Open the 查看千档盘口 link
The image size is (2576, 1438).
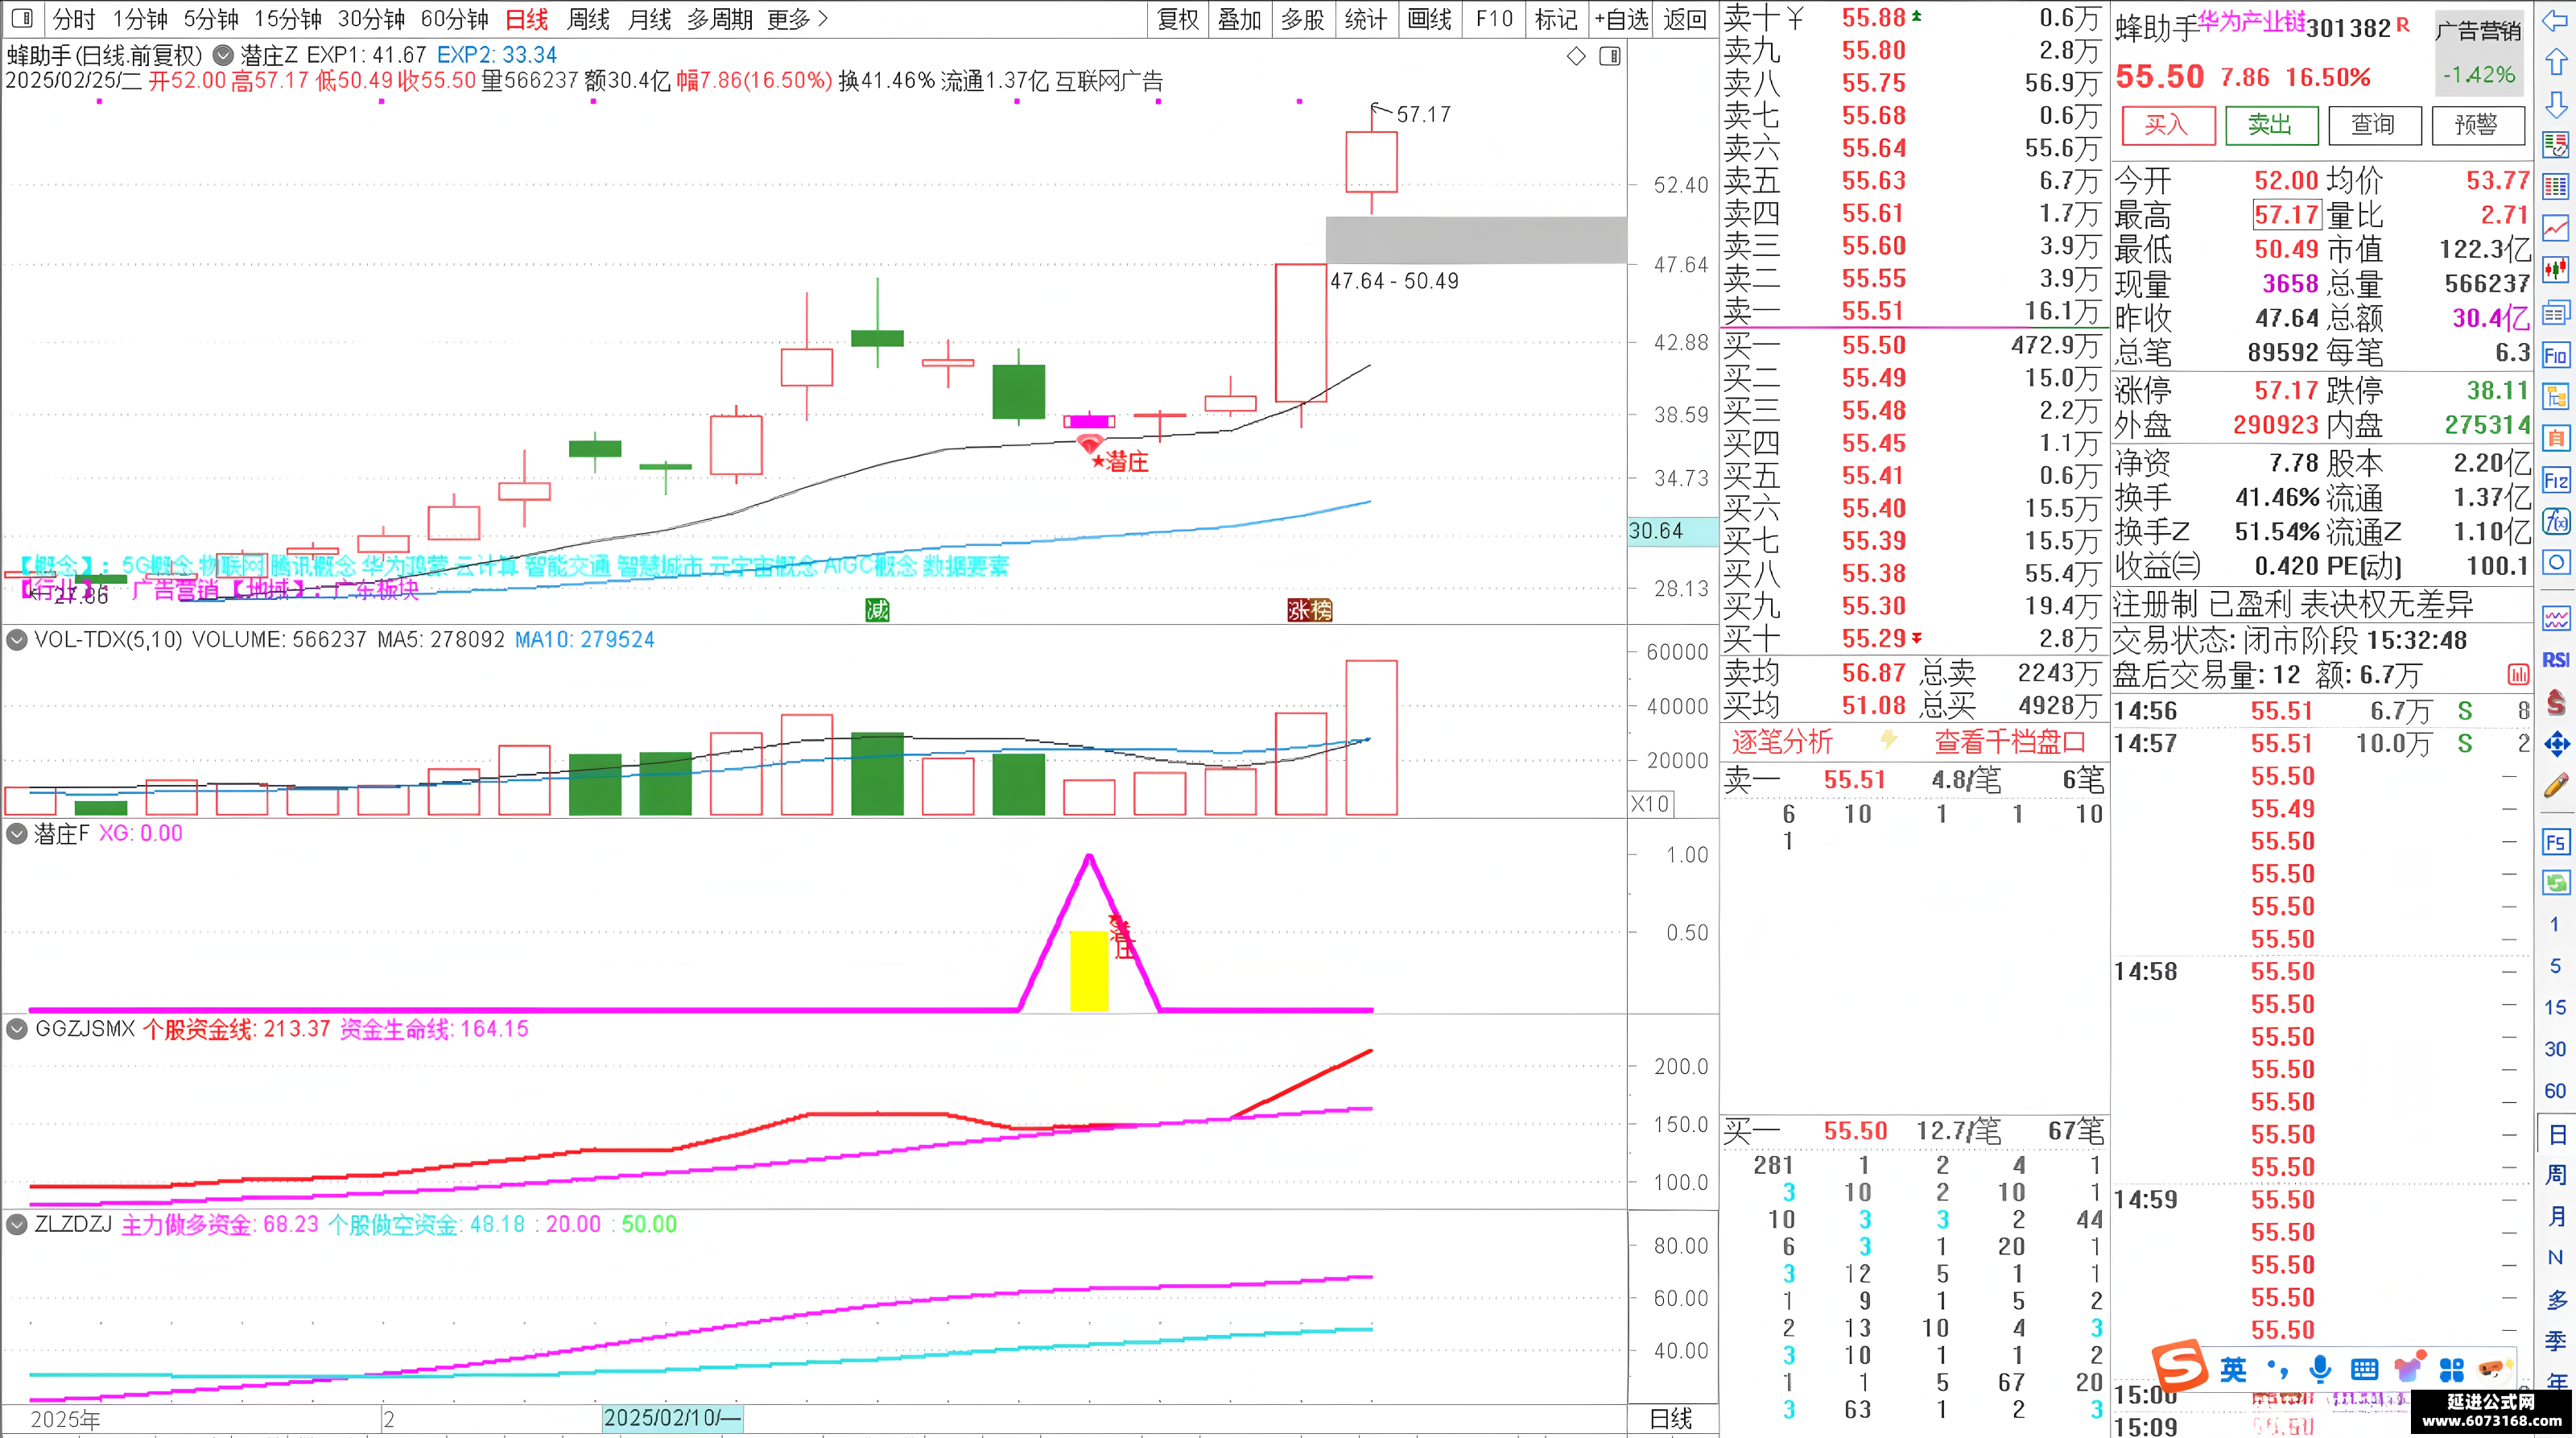(2010, 742)
